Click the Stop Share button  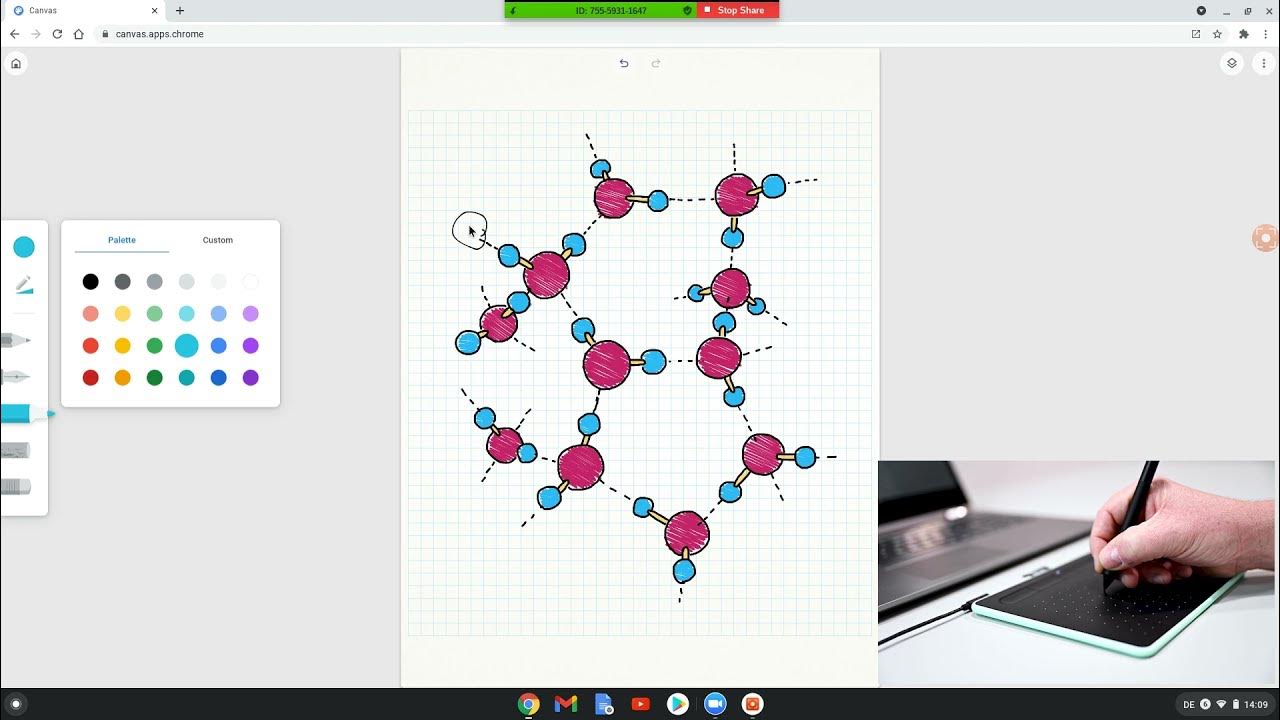coord(738,10)
